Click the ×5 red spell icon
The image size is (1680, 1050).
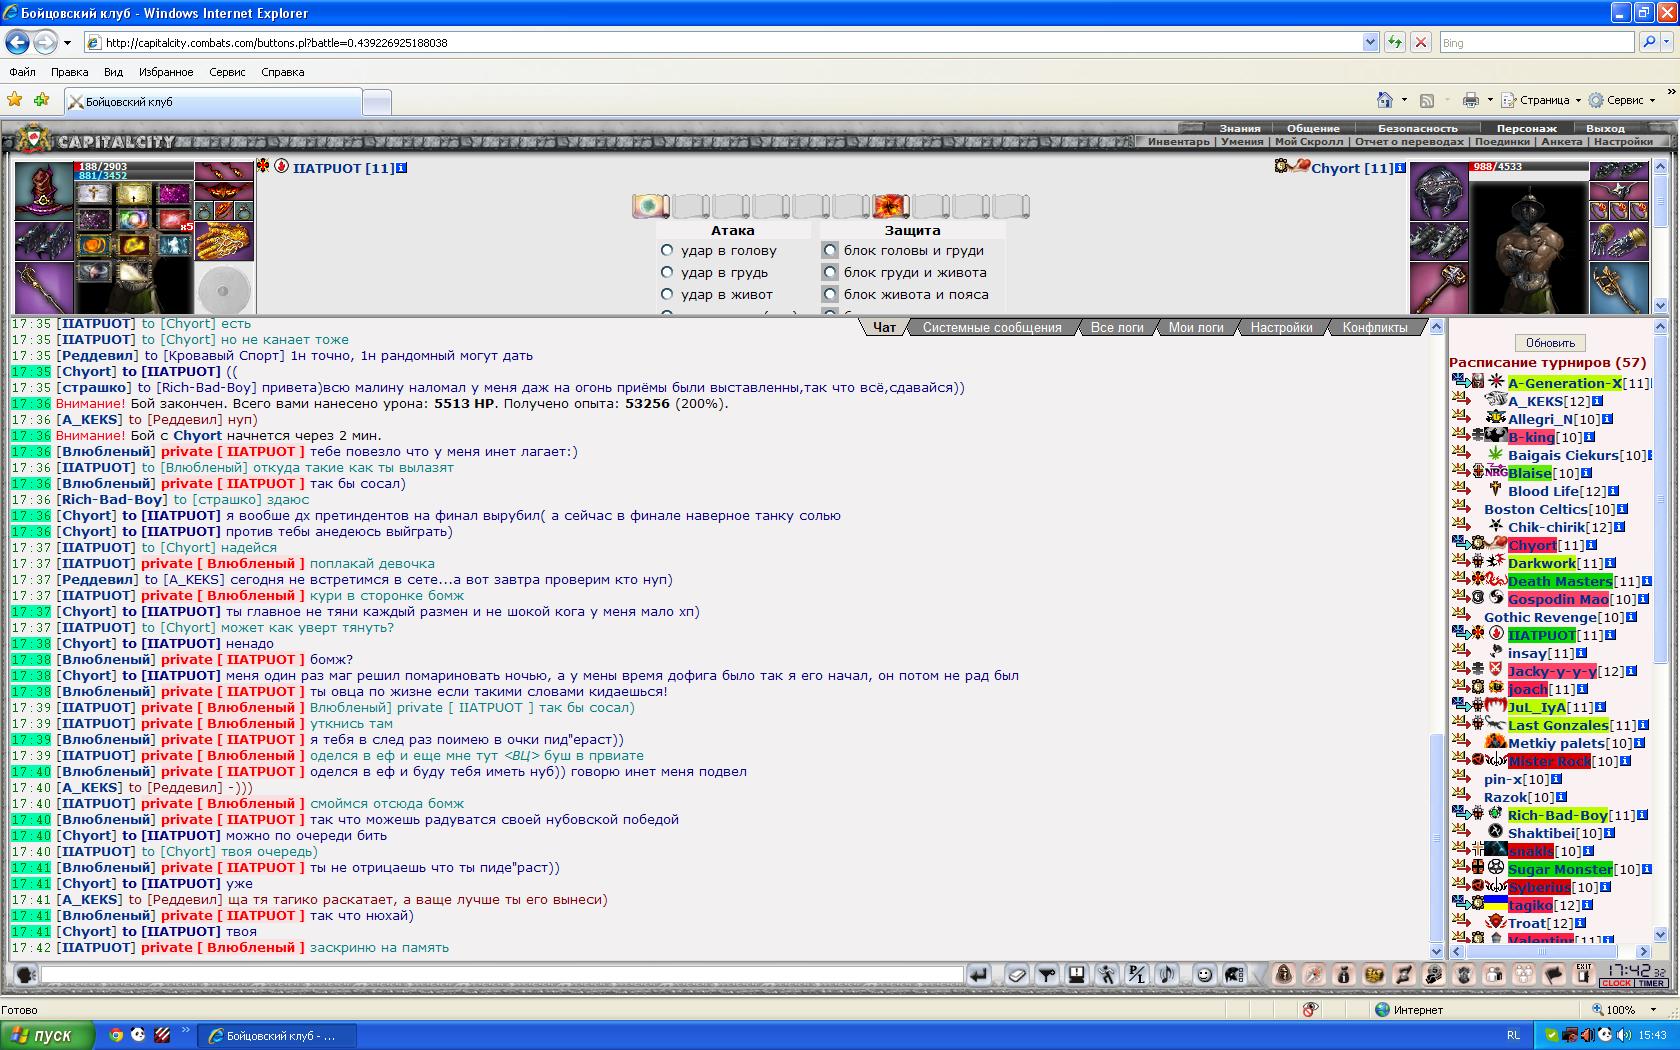(x=173, y=220)
